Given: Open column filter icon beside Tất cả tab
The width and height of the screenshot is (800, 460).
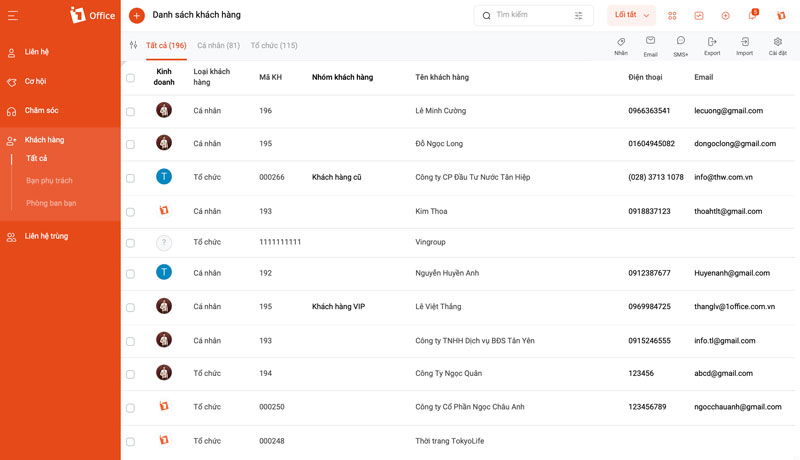Looking at the screenshot, I should click(x=133, y=45).
